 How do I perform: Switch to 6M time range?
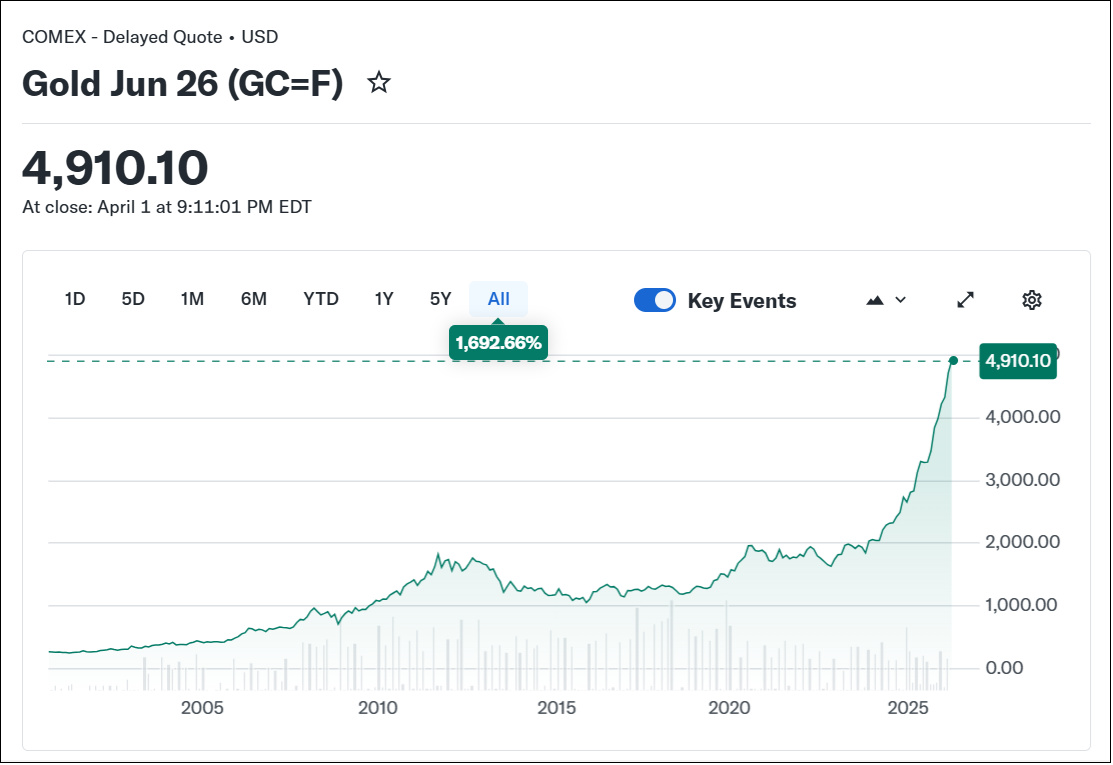coord(253,299)
